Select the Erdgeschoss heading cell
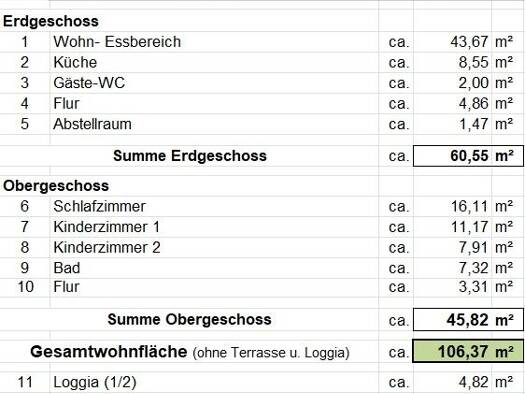The image size is (525, 394). point(51,21)
